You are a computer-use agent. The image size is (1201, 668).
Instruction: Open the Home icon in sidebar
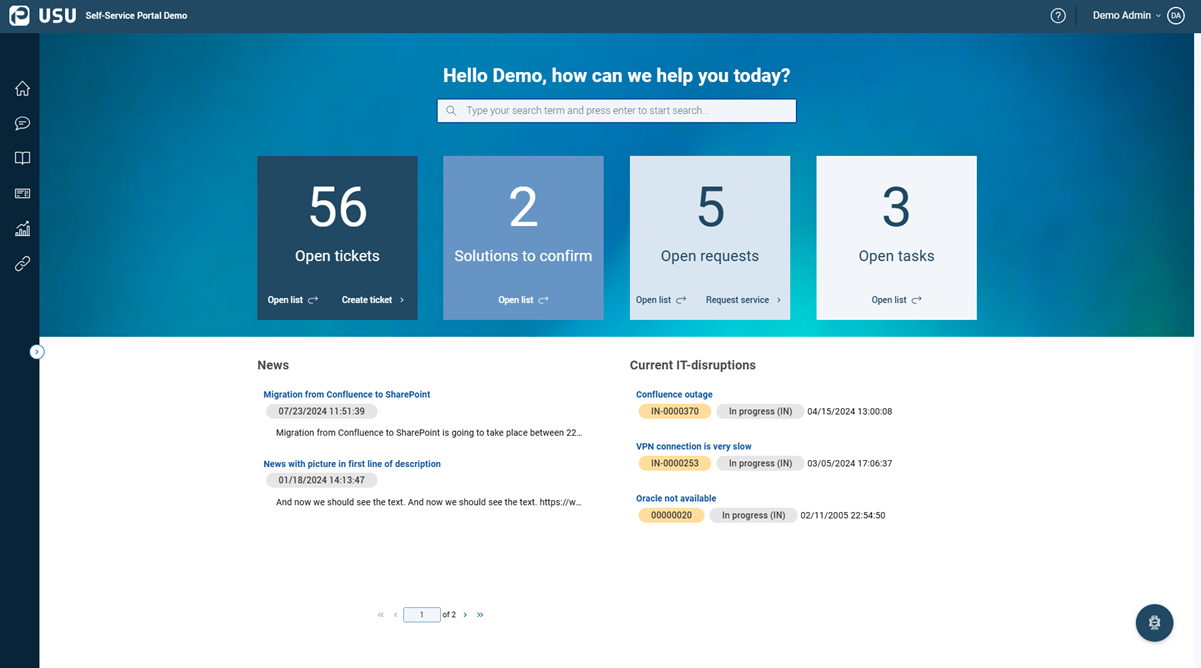[22, 89]
